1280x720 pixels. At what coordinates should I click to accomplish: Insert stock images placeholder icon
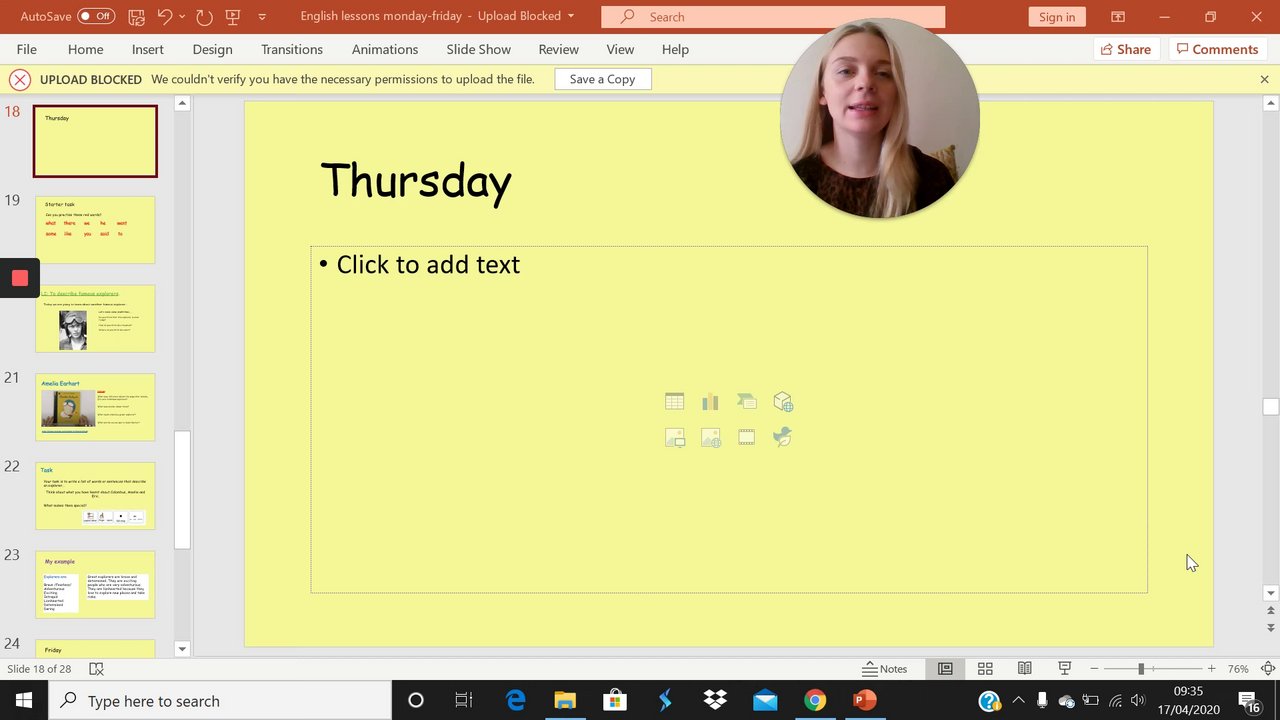[711, 438]
